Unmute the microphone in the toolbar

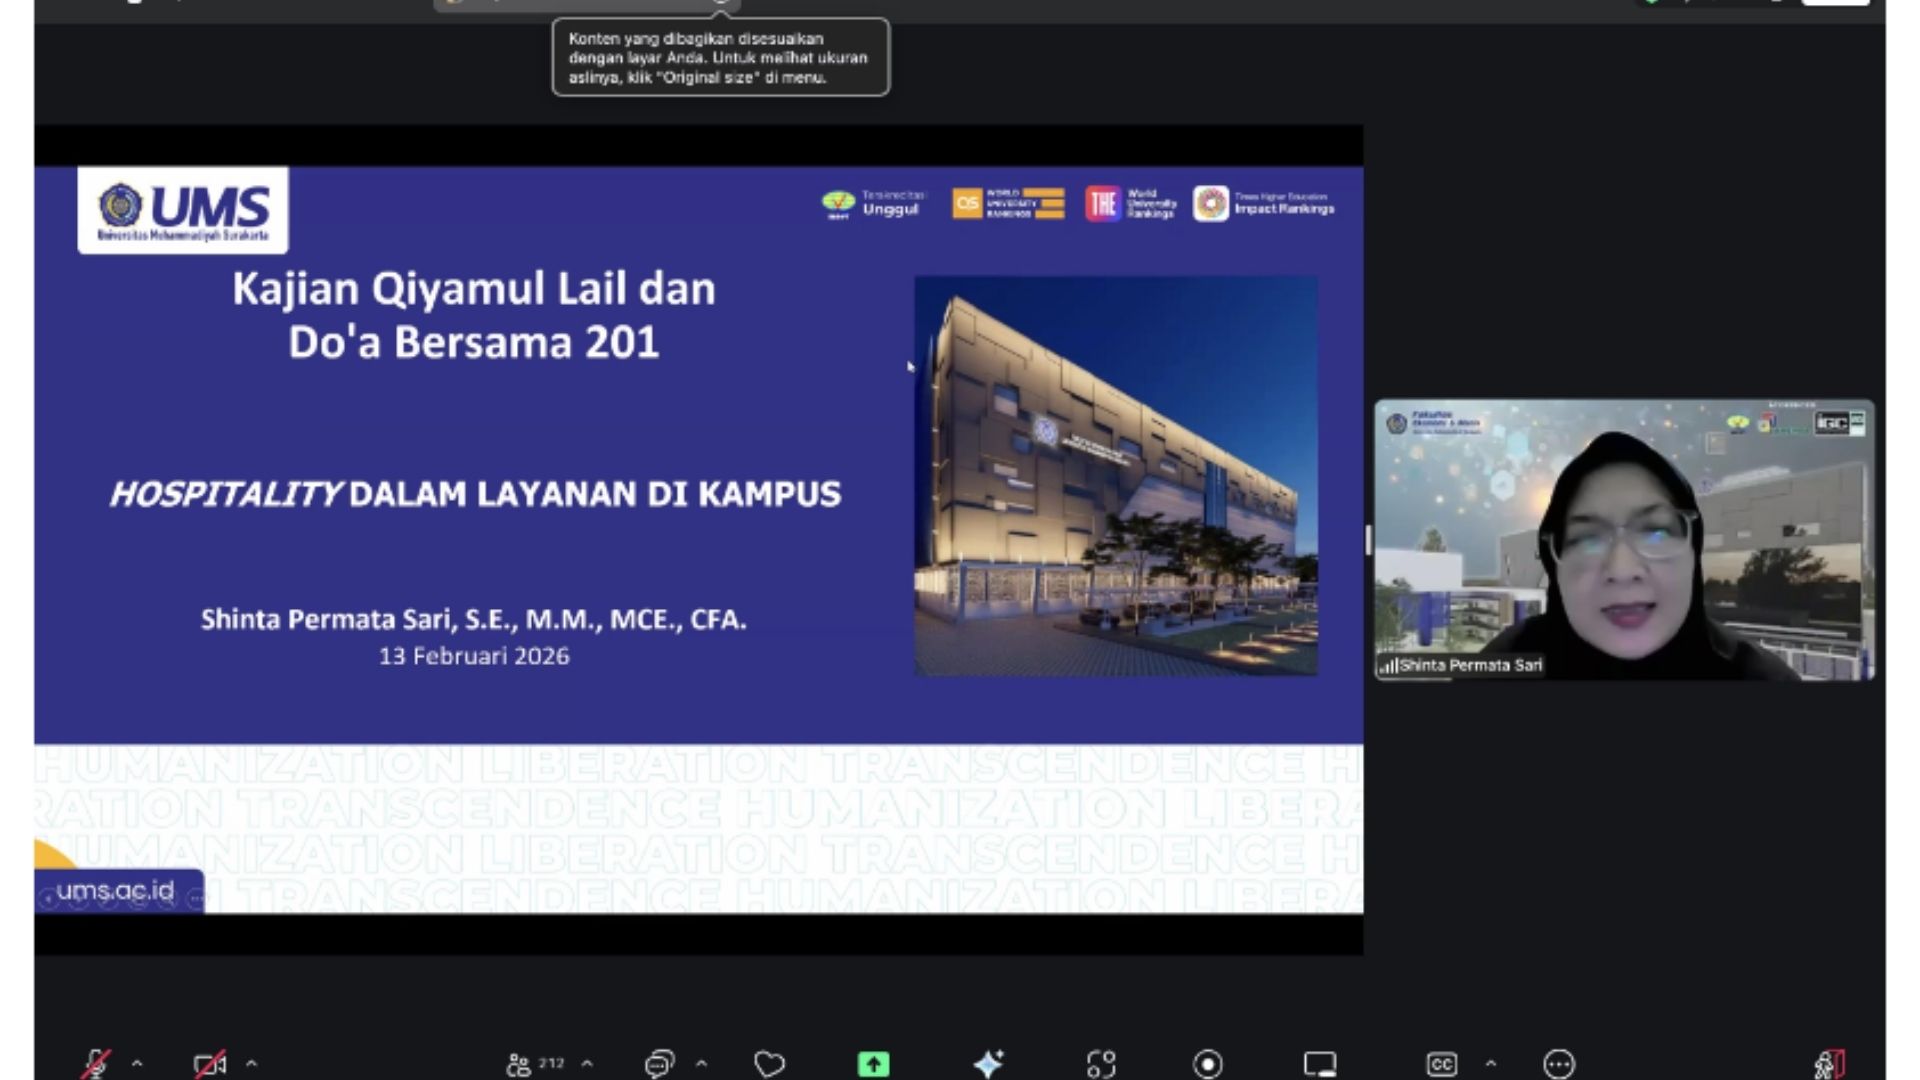[96, 1064]
